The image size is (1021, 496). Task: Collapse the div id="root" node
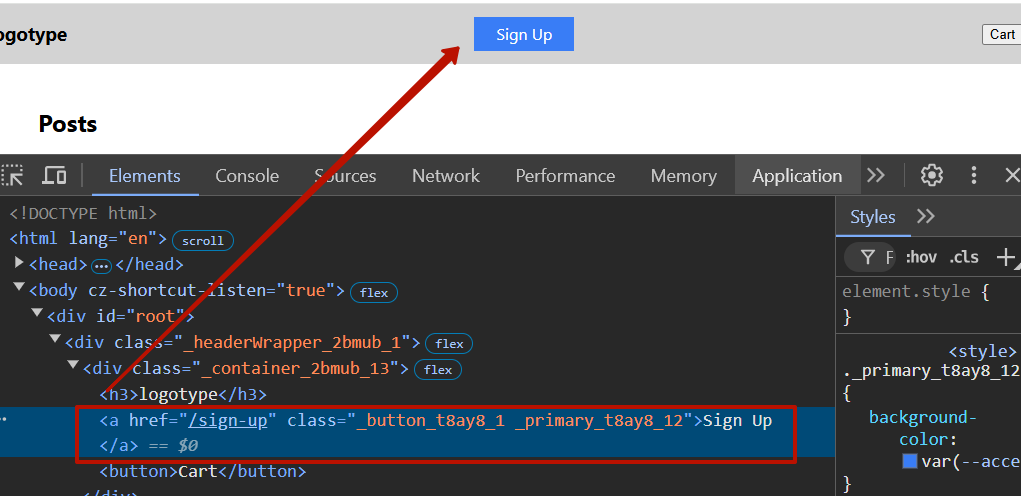click(37, 315)
